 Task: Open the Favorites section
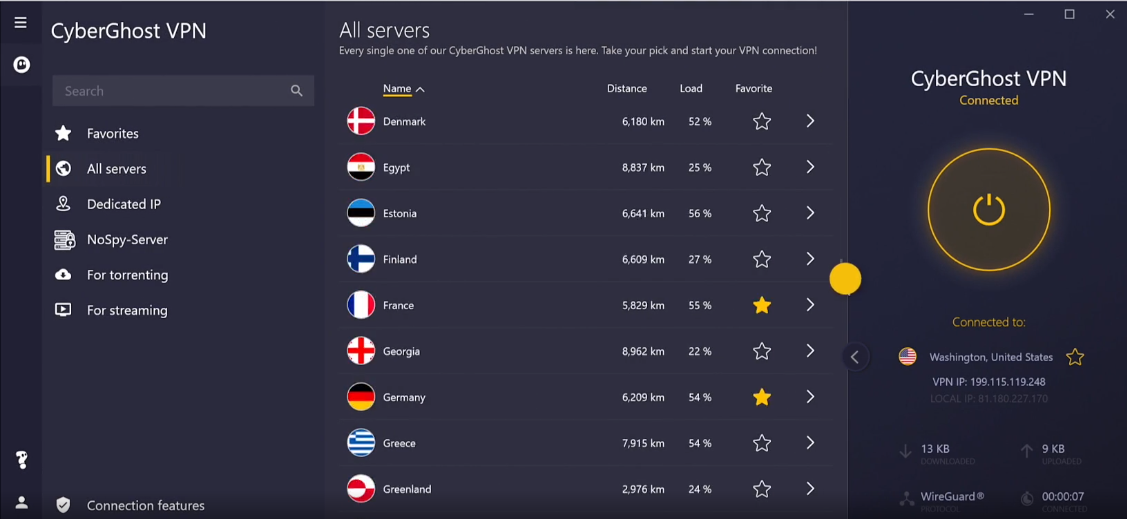(112, 133)
